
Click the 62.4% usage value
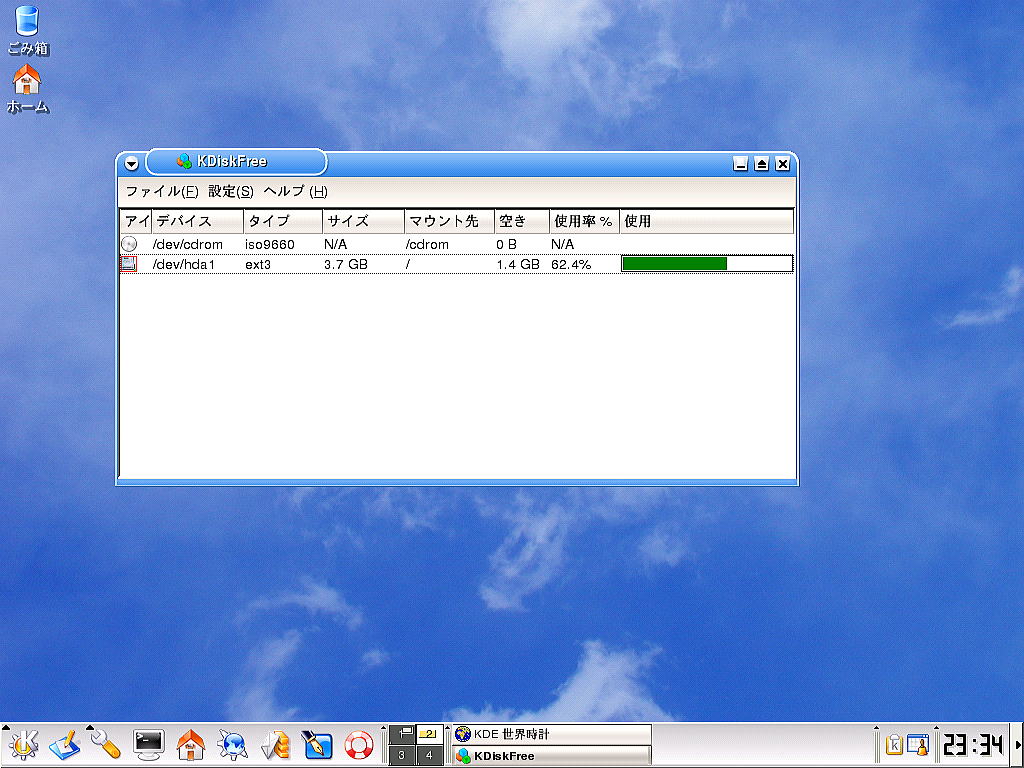(571, 264)
